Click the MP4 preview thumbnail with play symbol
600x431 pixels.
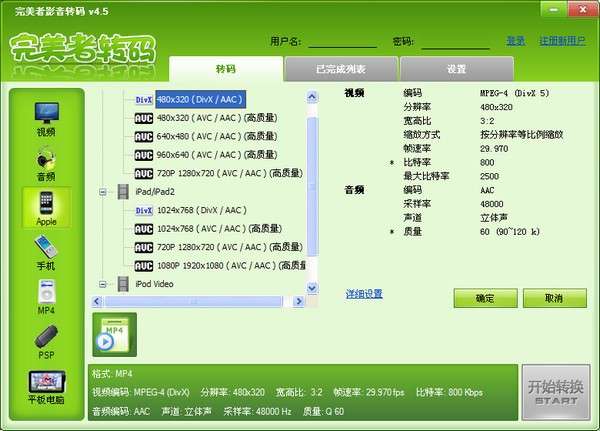(114, 335)
